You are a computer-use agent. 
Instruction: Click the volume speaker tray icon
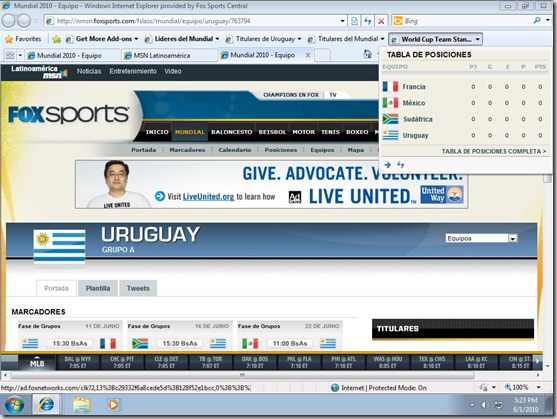(x=484, y=405)
